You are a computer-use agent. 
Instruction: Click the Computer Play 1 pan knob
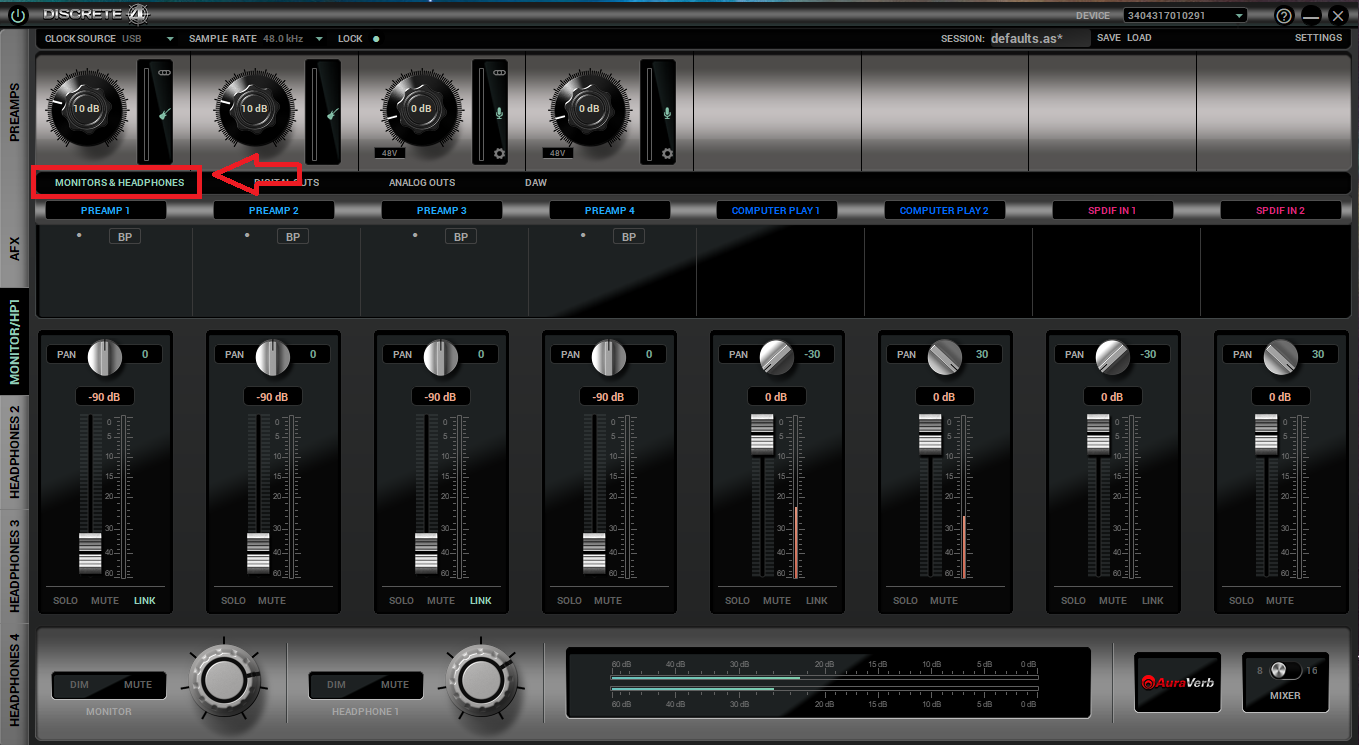tap(777, 356)
